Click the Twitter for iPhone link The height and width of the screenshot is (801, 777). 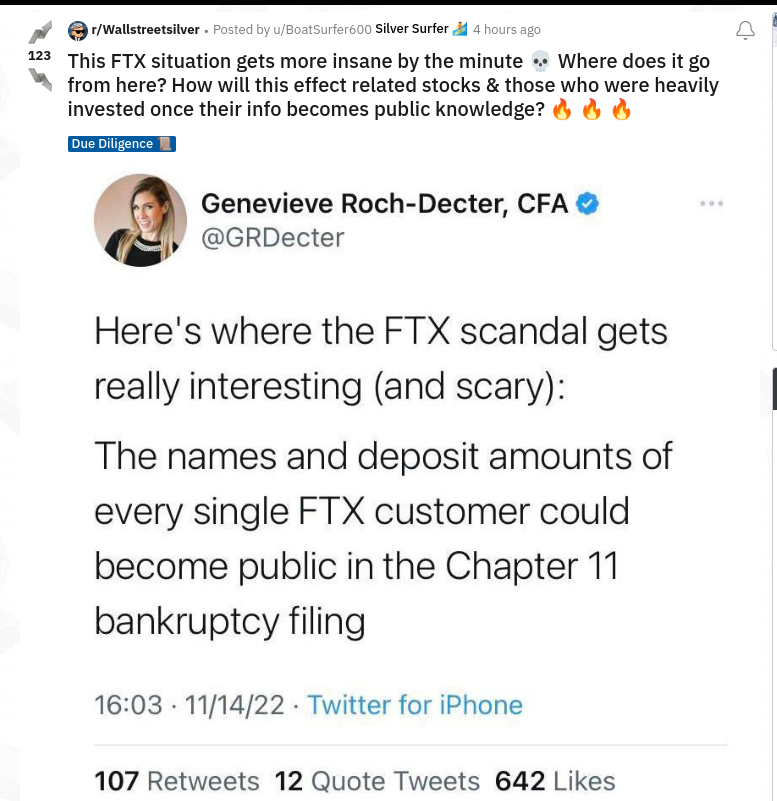[415, 704]
